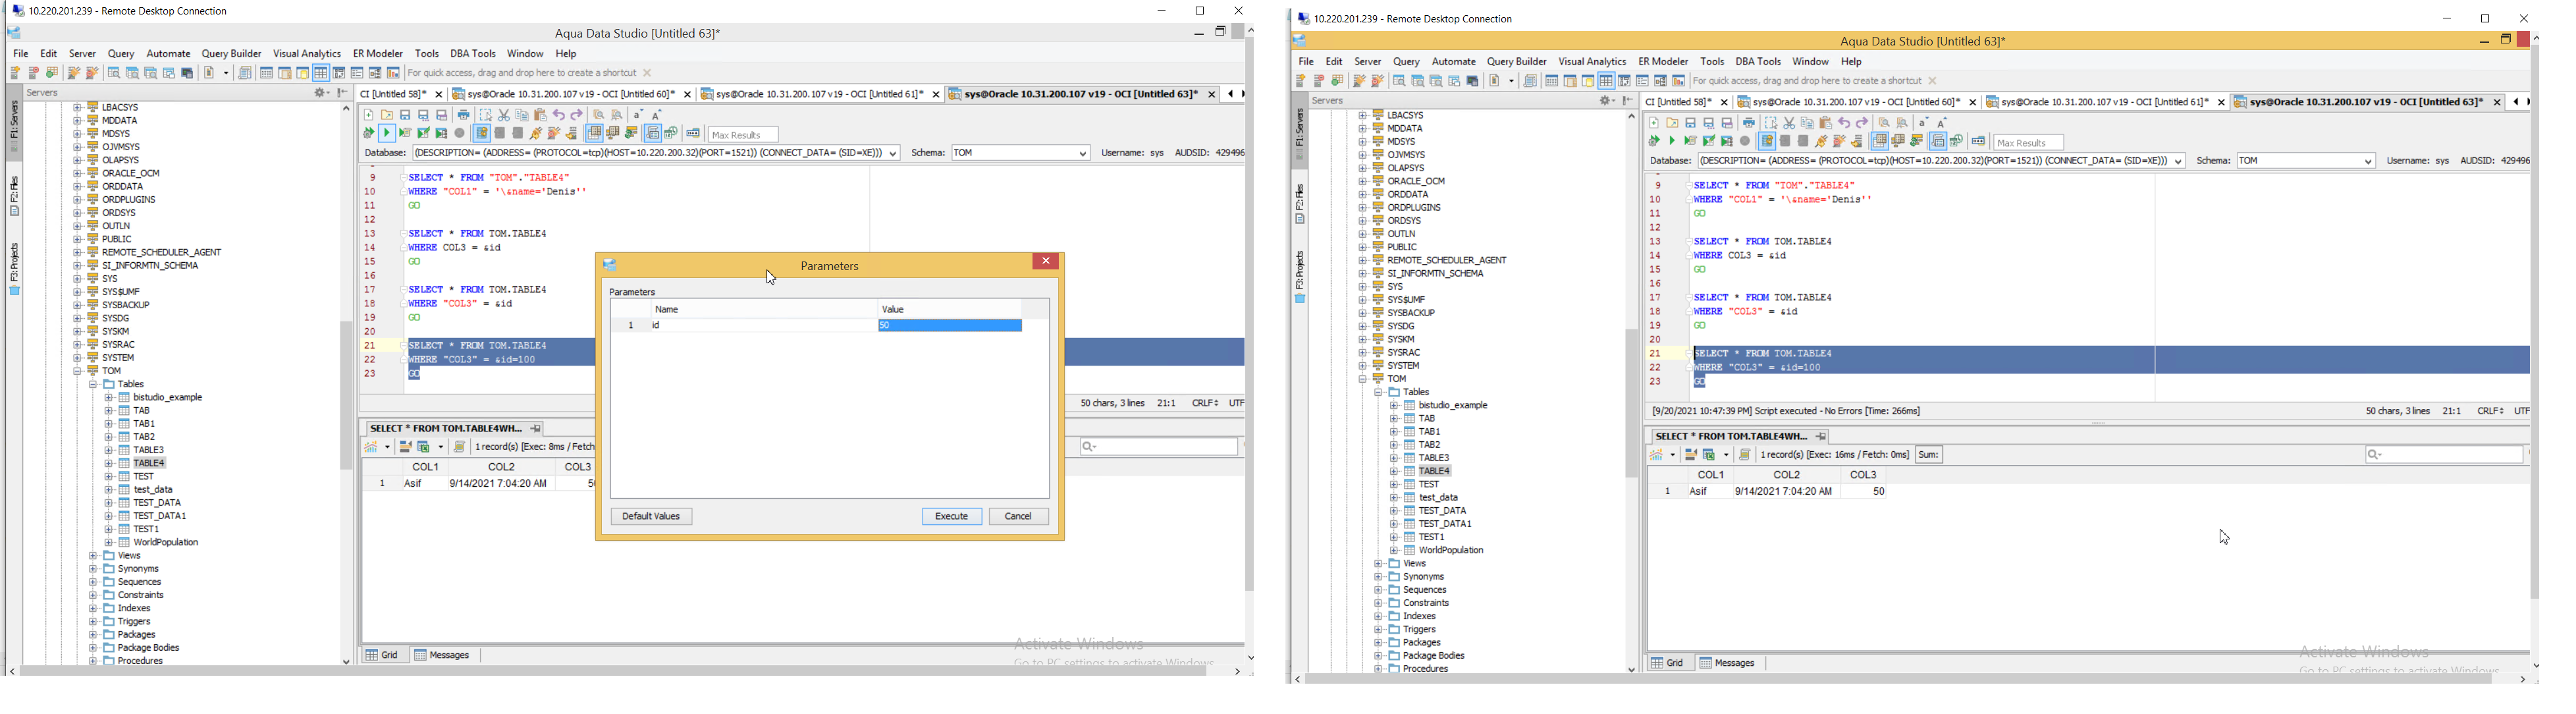
Task: Click Decrease font size 'a' icon, left window
Action: click(637, 115)
